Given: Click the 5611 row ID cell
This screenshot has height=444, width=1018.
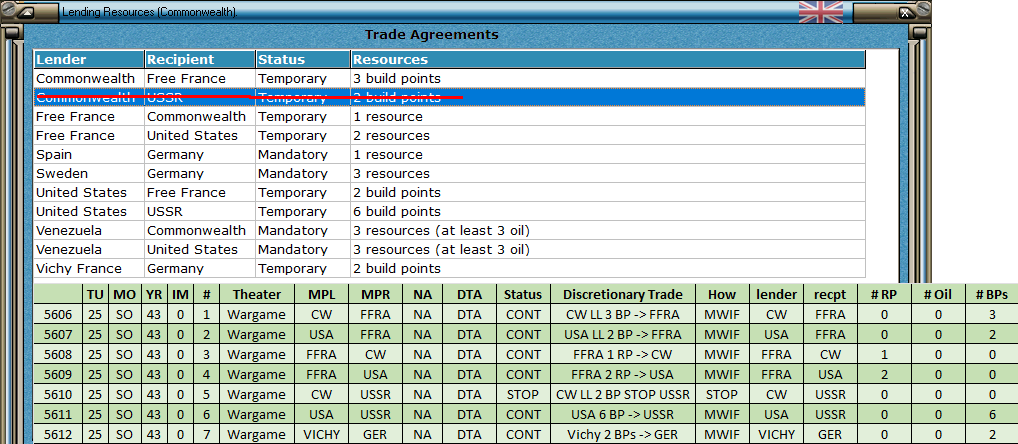Looking at the screenshot, I should (x=58, y=415).
